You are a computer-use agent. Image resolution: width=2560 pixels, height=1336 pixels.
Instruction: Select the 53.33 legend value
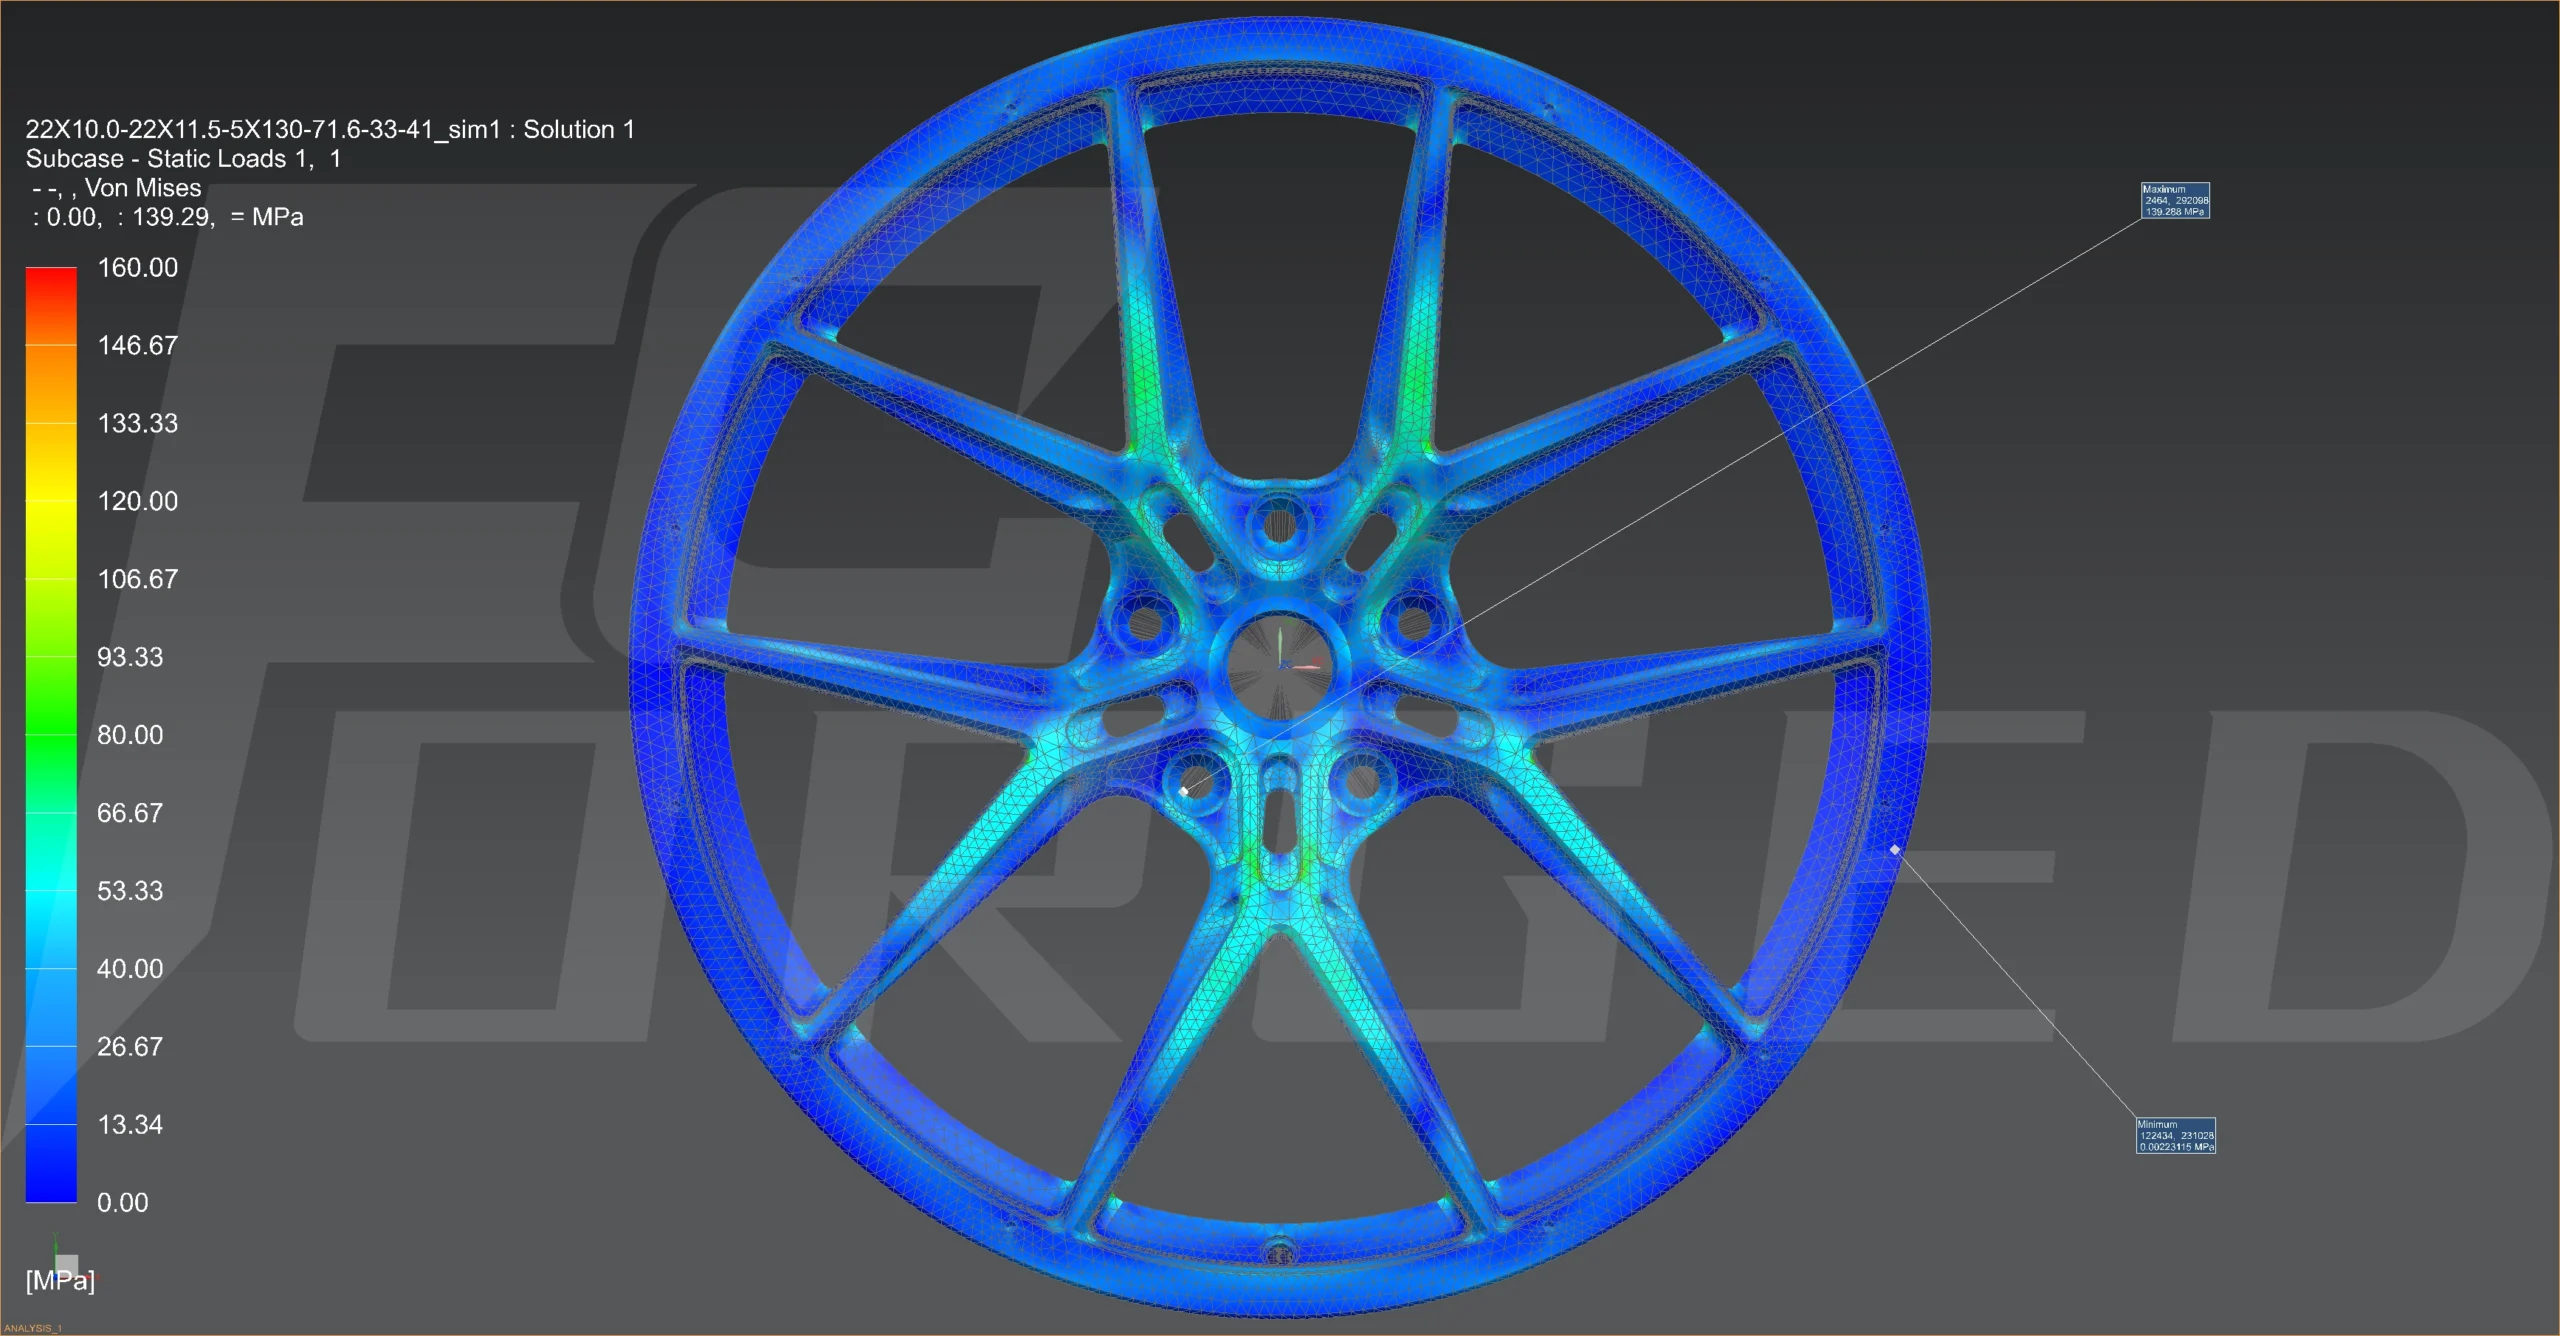pos(130,891)
